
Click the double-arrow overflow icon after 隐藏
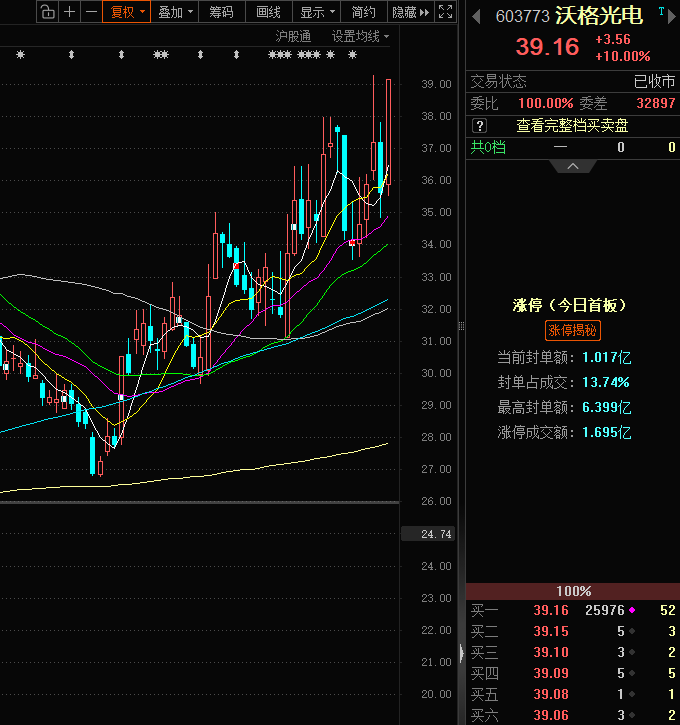[x=424, y=12]
